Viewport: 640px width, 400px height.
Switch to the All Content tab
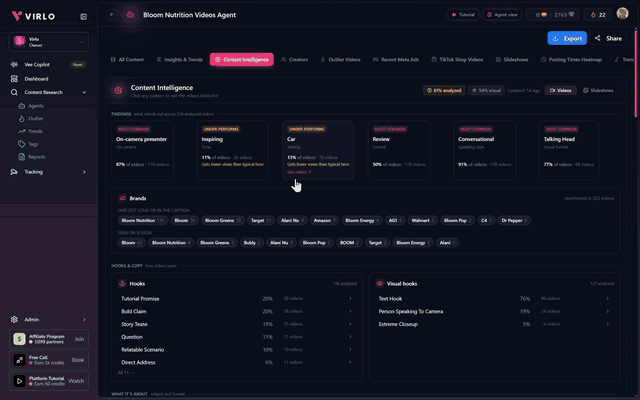[127, 60]
